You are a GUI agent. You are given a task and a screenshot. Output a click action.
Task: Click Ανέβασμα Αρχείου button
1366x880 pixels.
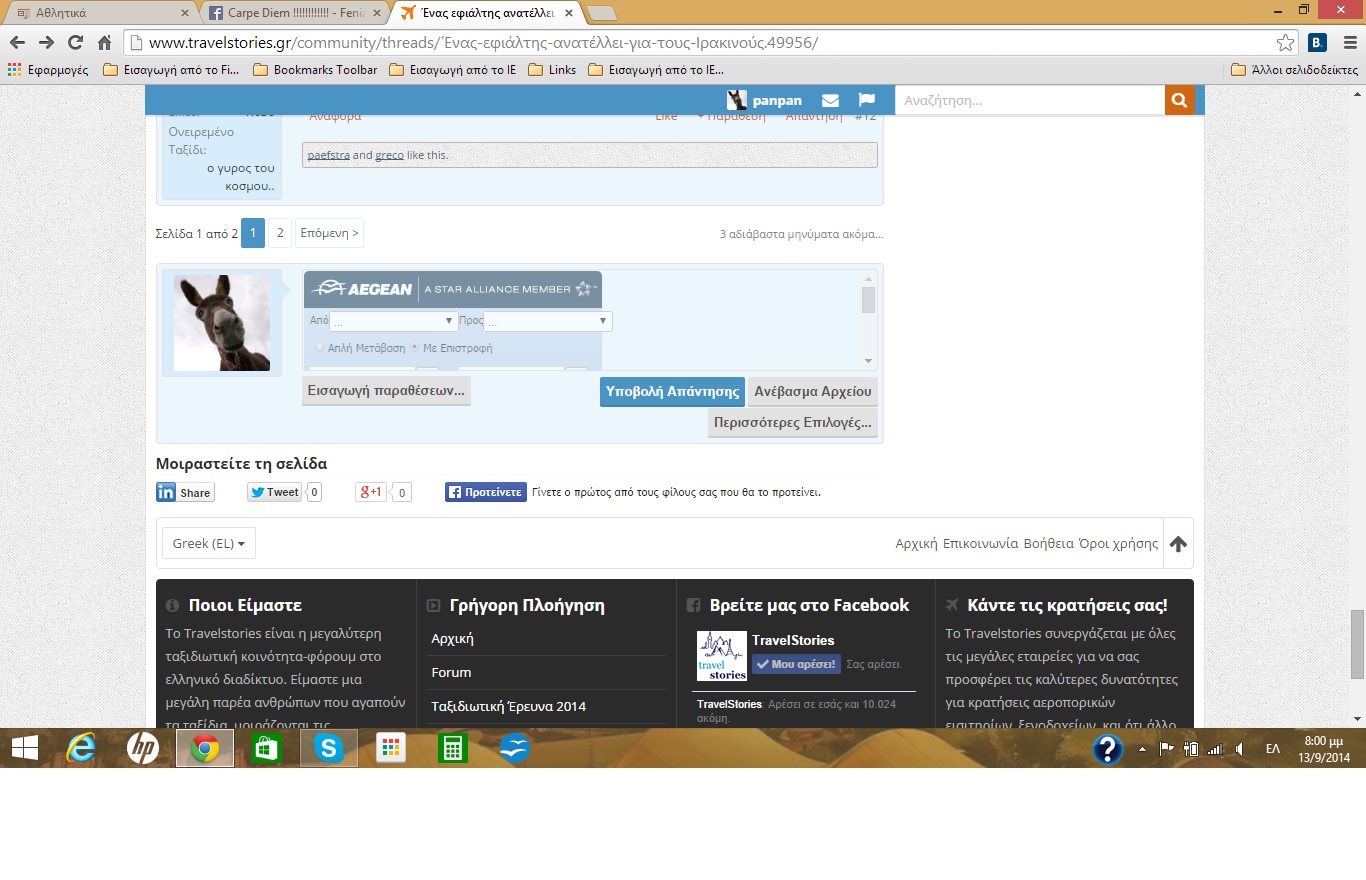click(x=813, y=391)
